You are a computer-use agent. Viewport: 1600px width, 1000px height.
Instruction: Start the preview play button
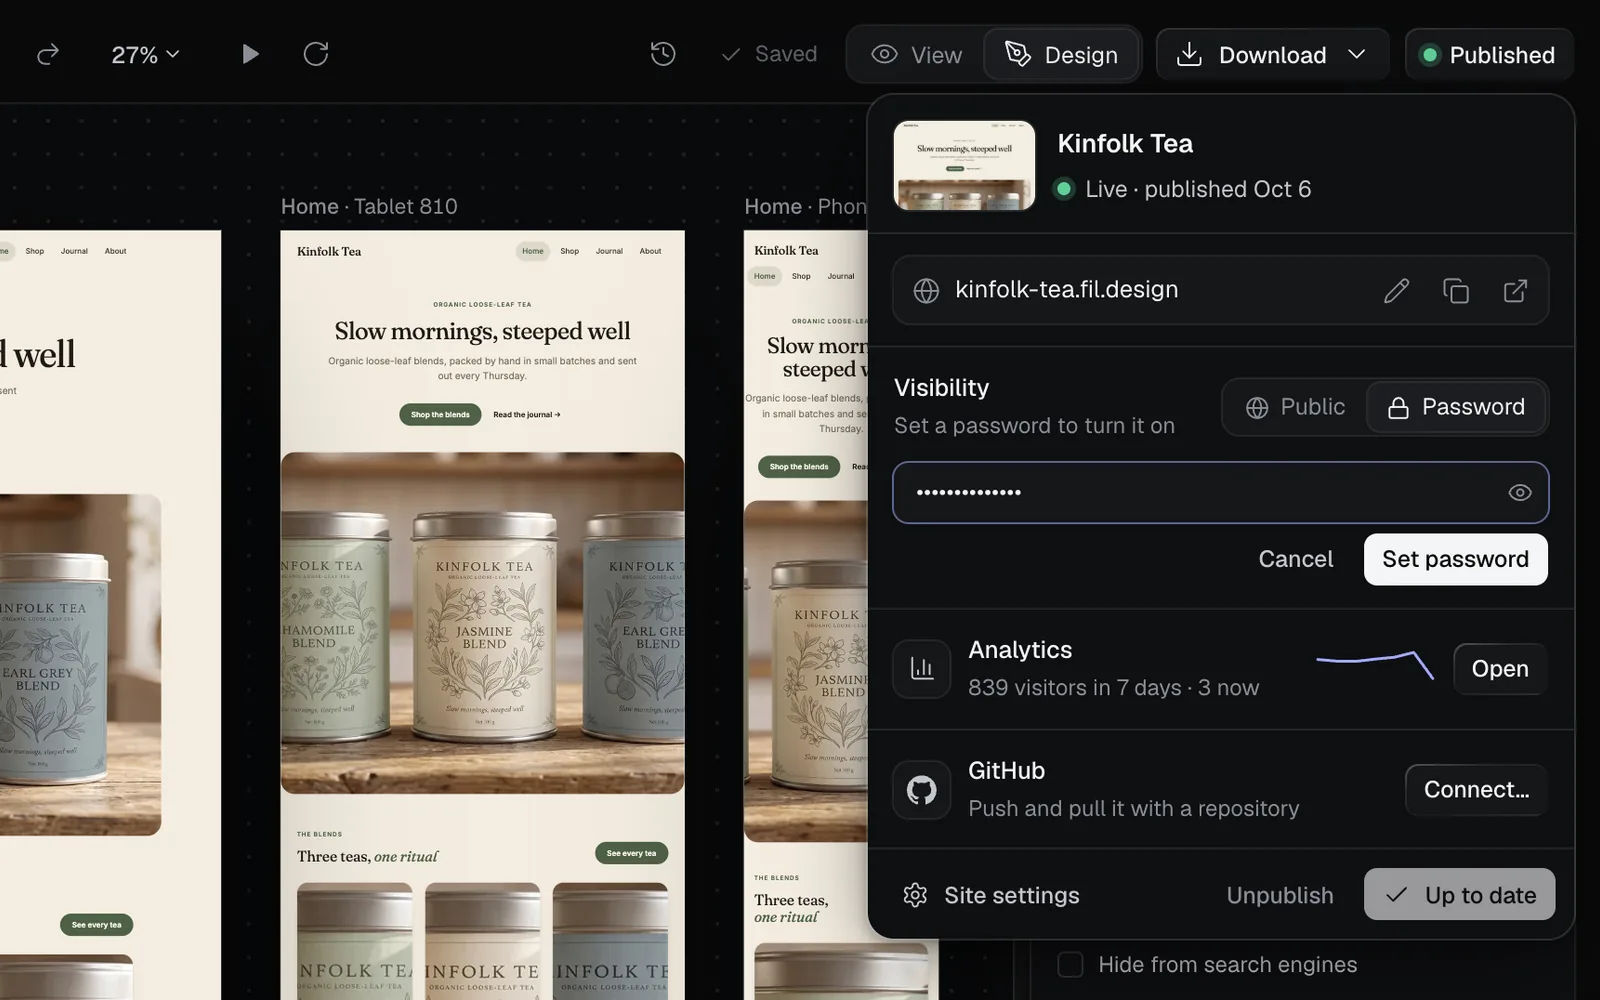250,54
